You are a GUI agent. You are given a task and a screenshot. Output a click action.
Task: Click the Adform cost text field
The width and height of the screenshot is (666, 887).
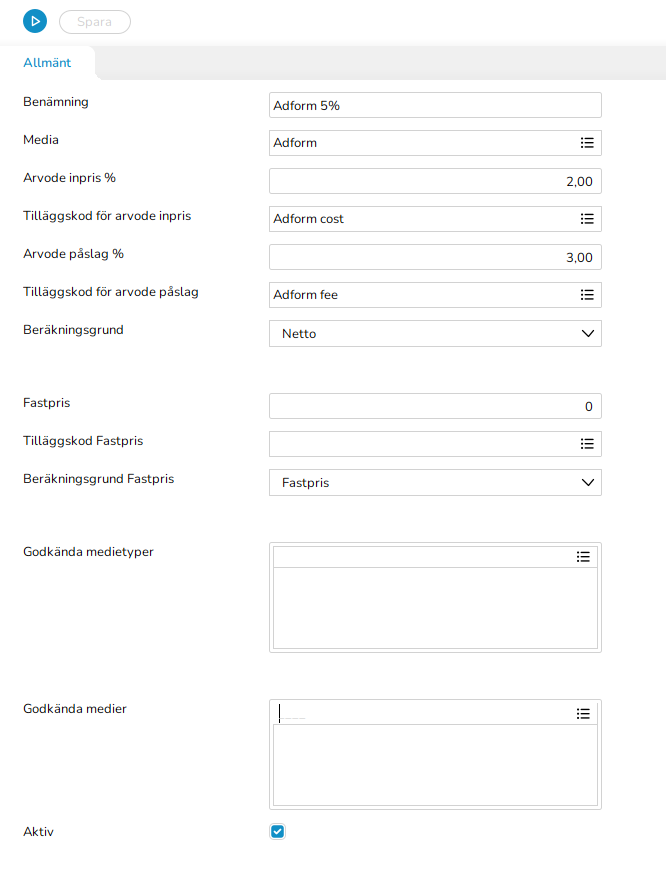click(420, 219)
